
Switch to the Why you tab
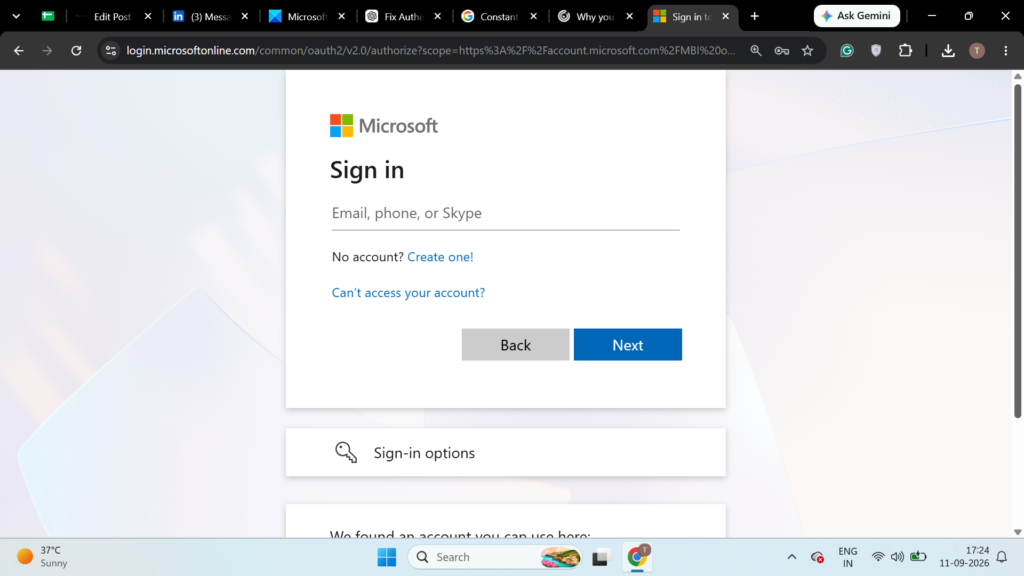594,16
